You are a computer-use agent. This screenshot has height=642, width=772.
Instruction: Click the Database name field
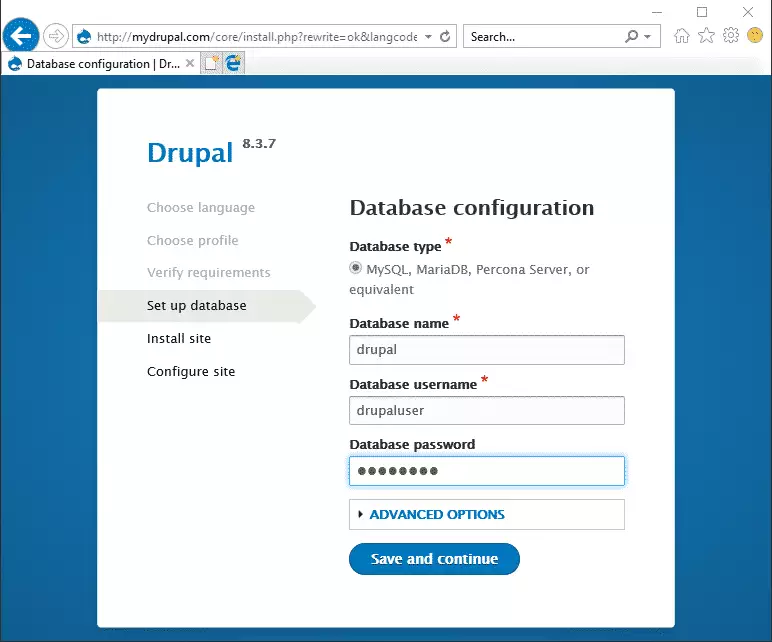coord(487,350)
